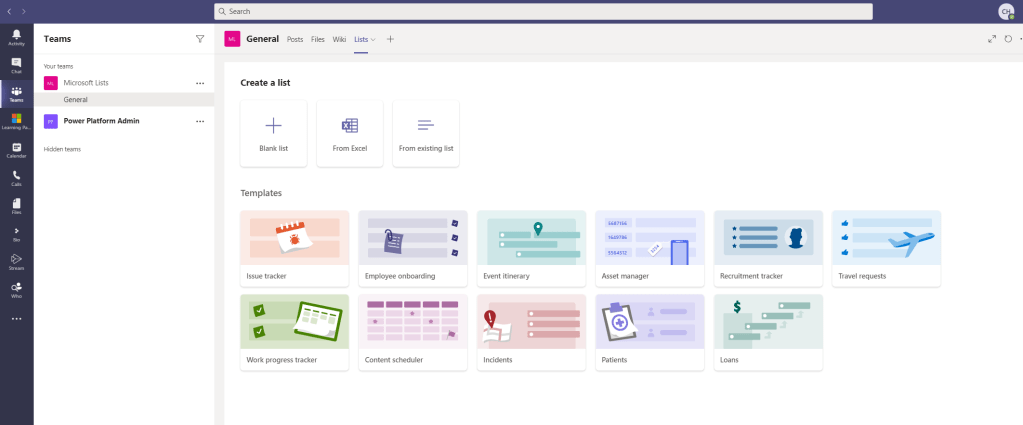
Task: Open the Lists tab dropdown chevron
Action: coord(374,39)
